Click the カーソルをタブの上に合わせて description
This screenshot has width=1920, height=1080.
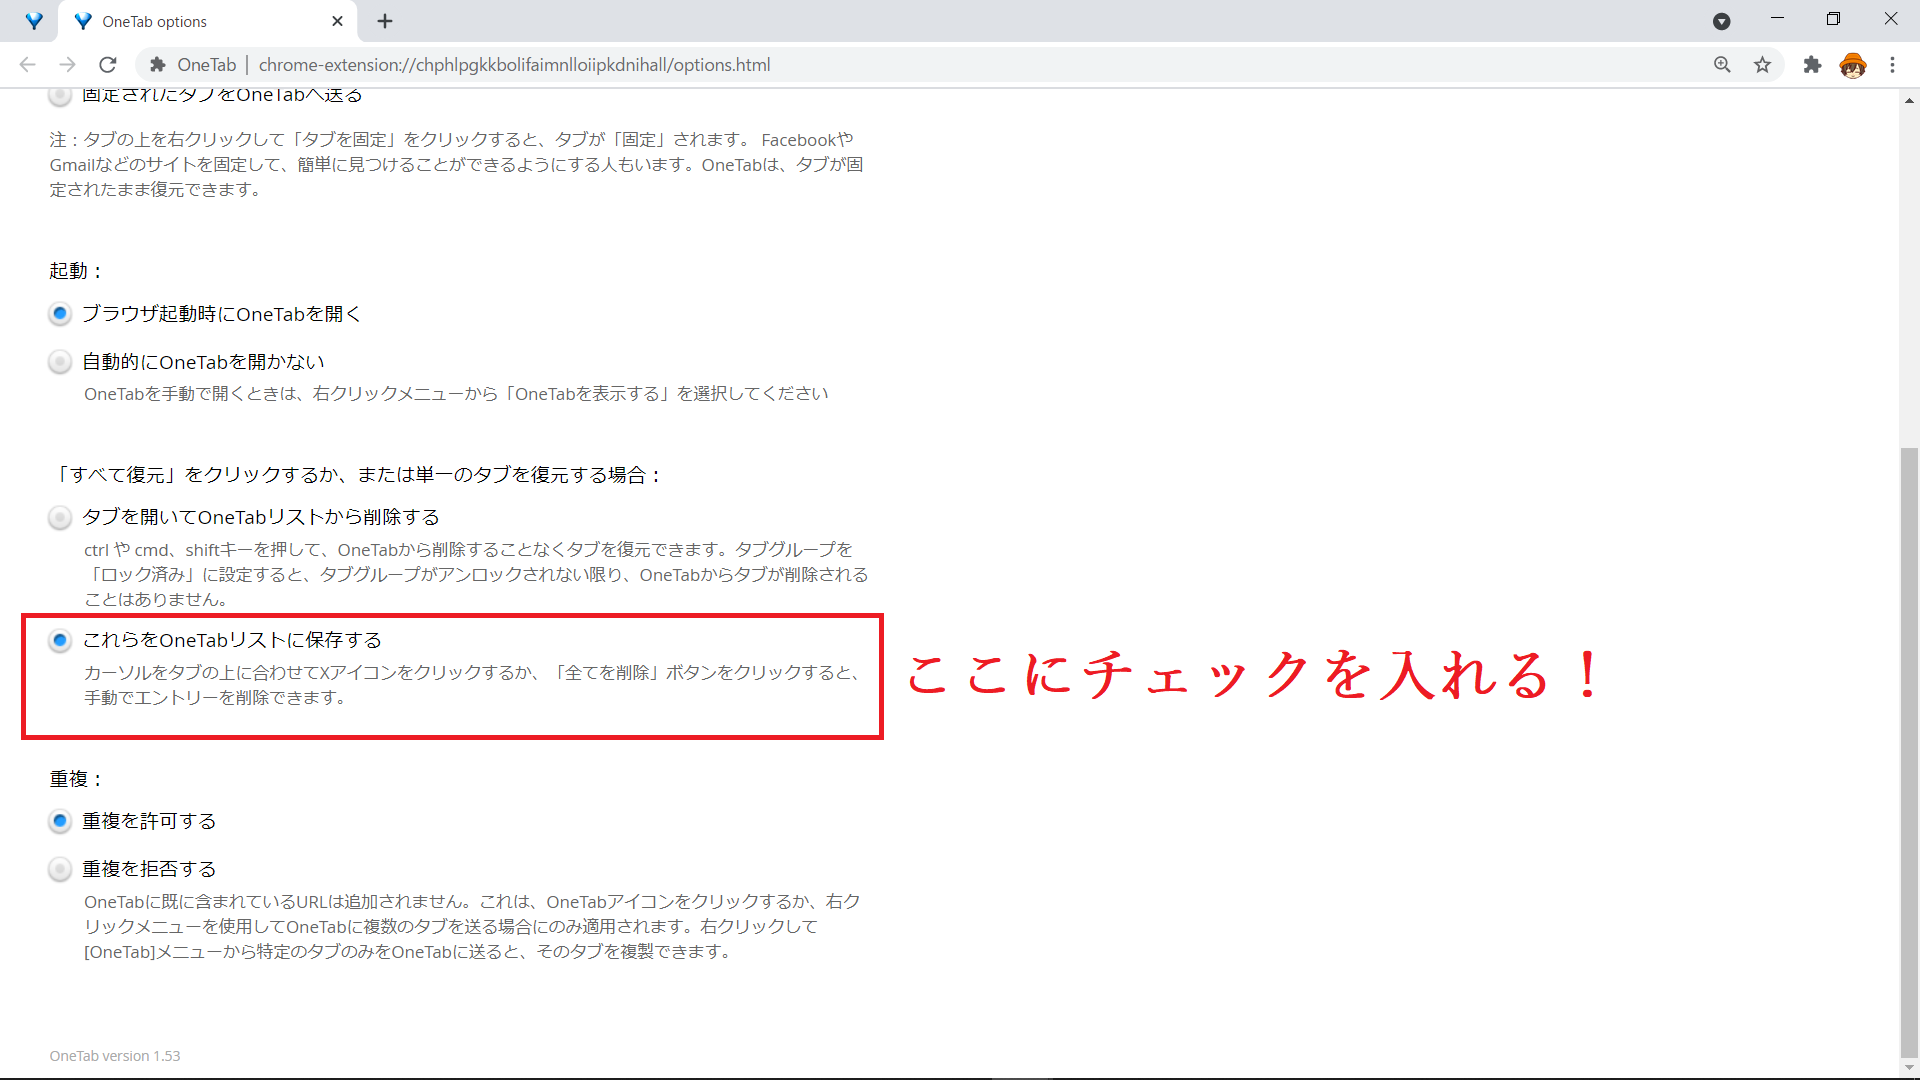point(474,685)
